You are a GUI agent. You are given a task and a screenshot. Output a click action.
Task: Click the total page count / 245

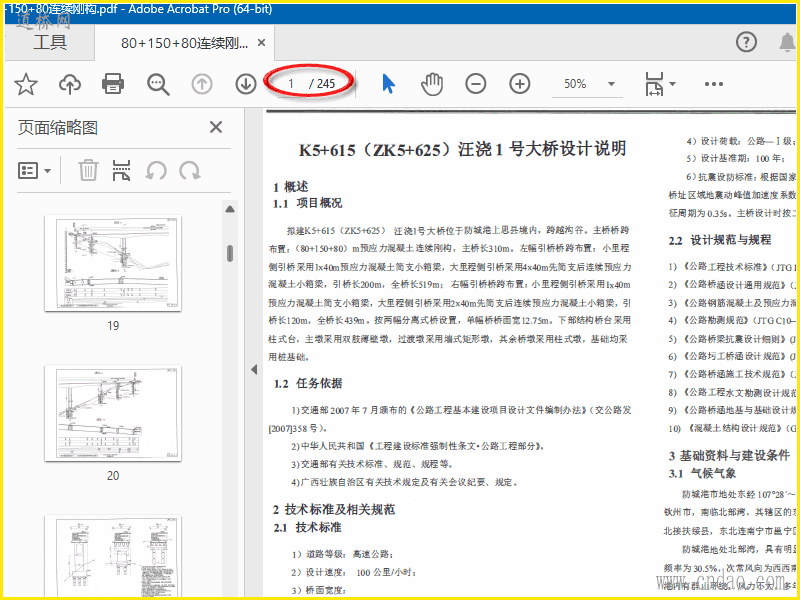(x=322, y=84)
